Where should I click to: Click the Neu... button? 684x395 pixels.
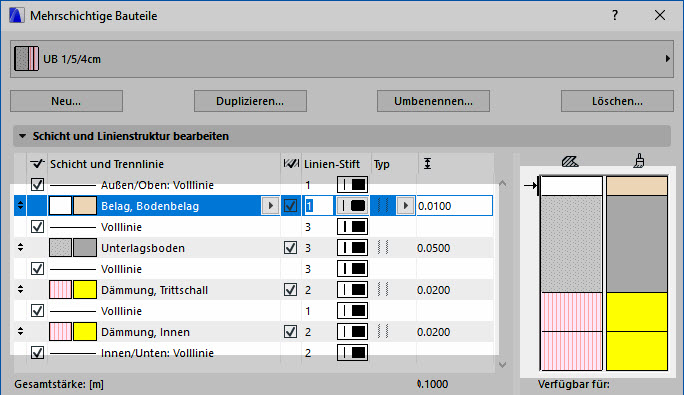(66, 101)
